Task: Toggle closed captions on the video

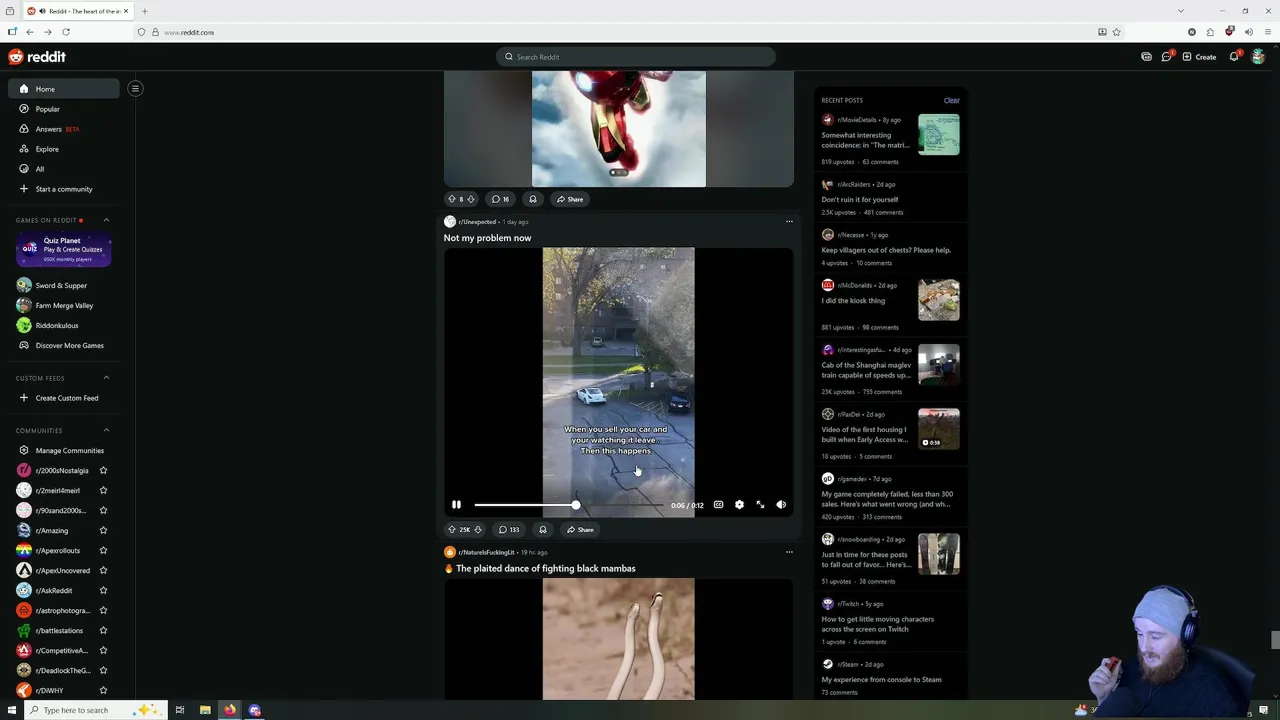Action: [718, 505]
